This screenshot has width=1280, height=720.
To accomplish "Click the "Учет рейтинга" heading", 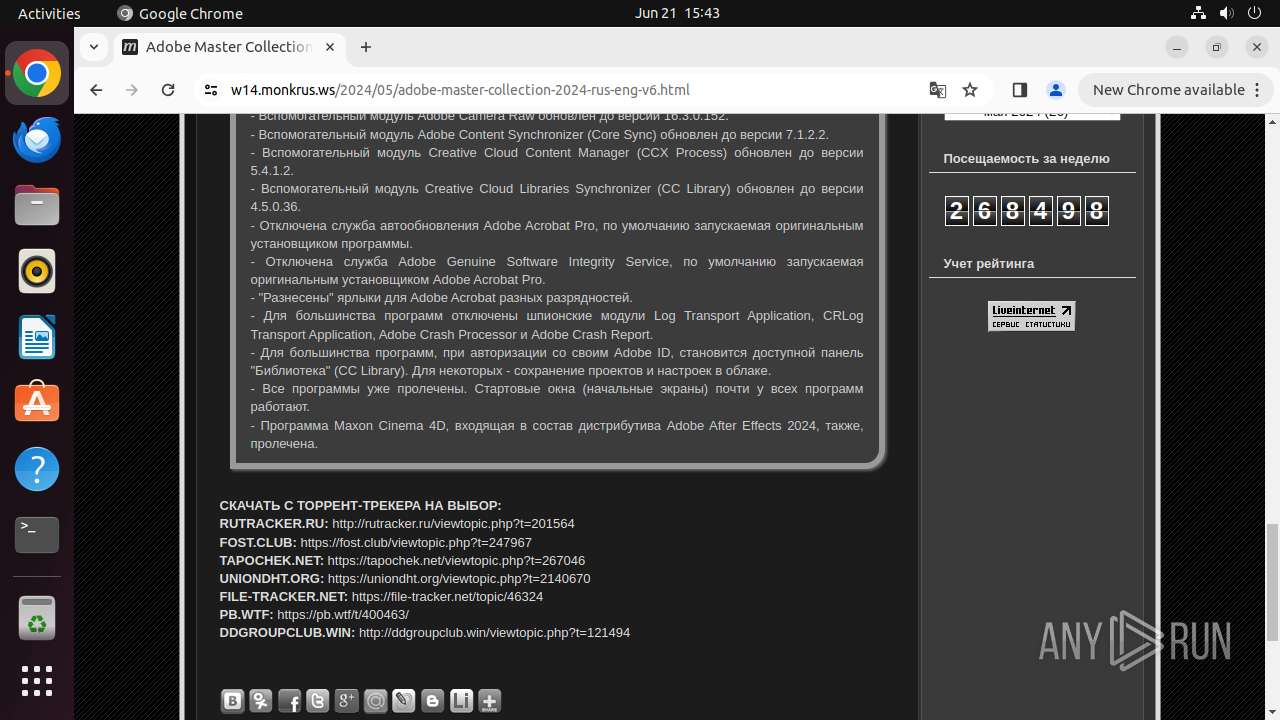I will [x=989, y=263].
